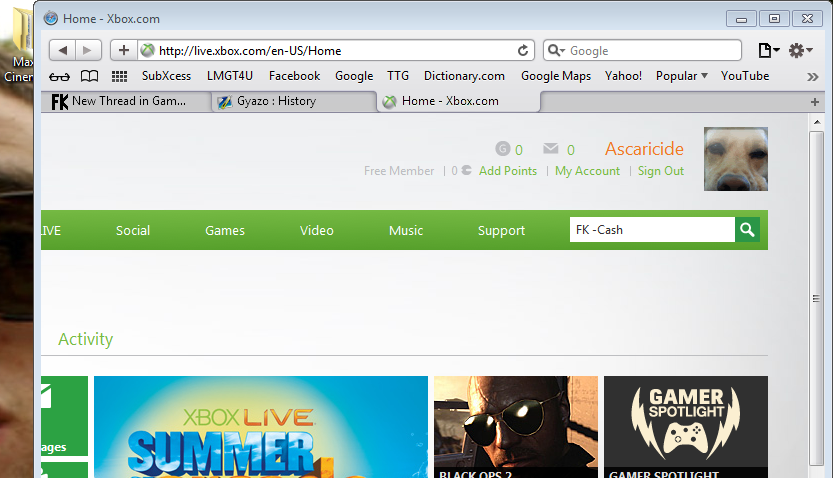Open the My Account link
Viewport: 833px width, 478px height.
click(587, 170)
